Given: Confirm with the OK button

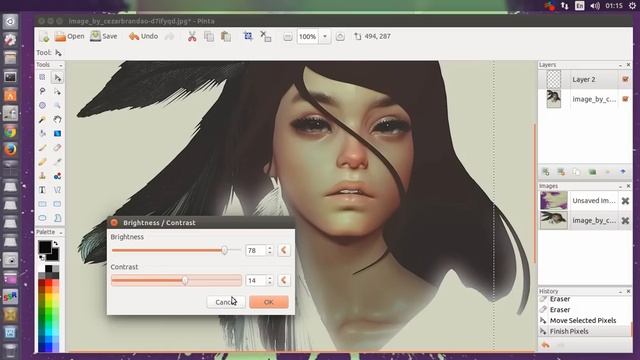Looking at the screenshot, I should click(269, 302).
